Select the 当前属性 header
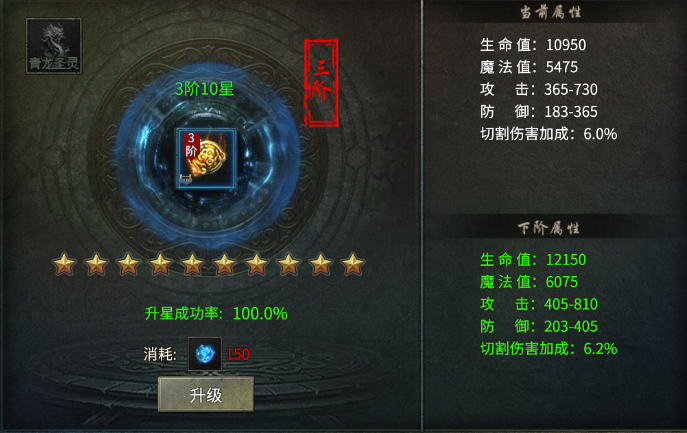Viewport: 687px width, 433px height. click(551, 12)
